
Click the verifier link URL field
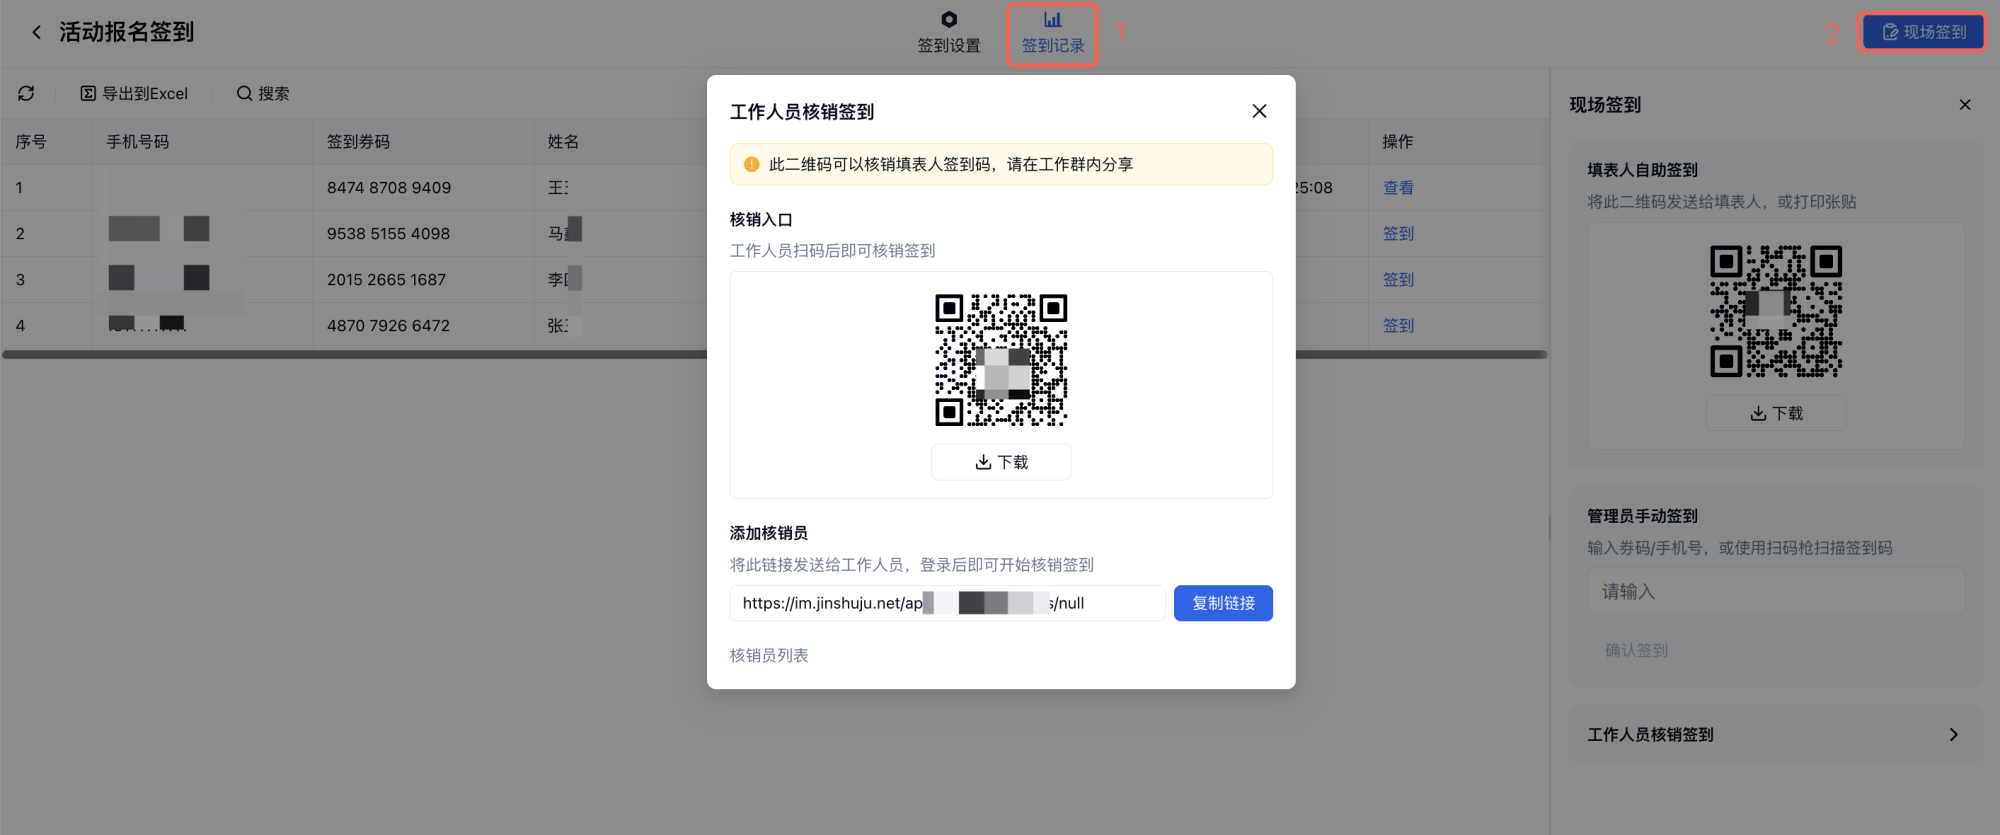point(946,603)
